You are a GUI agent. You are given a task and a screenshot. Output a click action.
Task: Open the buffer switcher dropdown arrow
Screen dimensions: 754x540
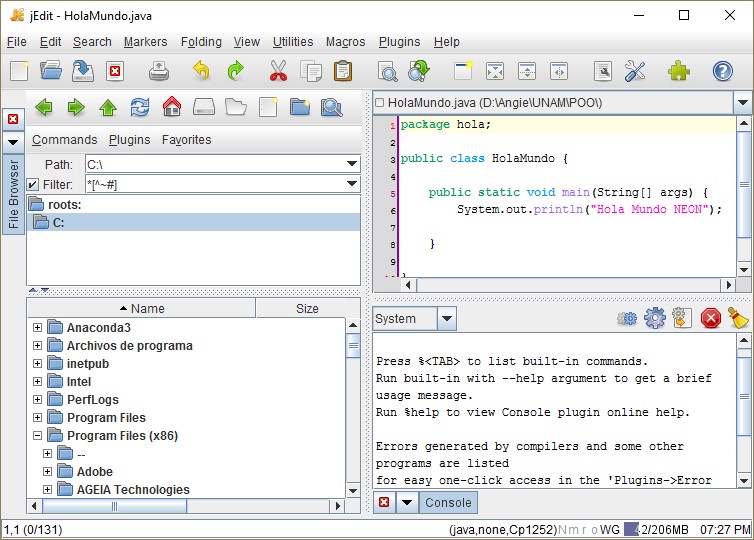(x=743, y=102)
